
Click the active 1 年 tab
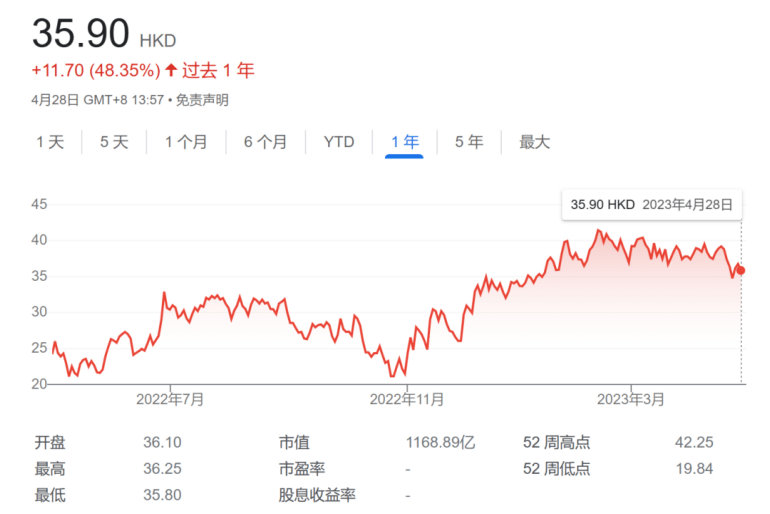[404, 142]
